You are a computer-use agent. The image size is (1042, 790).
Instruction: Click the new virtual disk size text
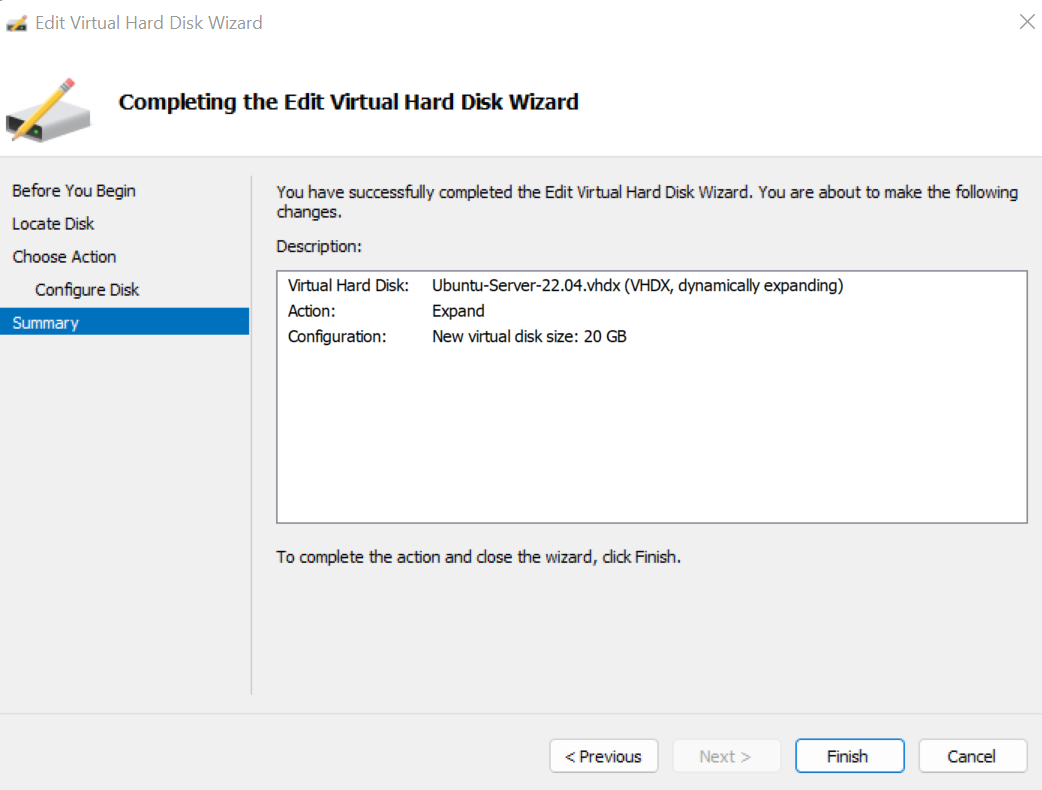coord(529,336)
